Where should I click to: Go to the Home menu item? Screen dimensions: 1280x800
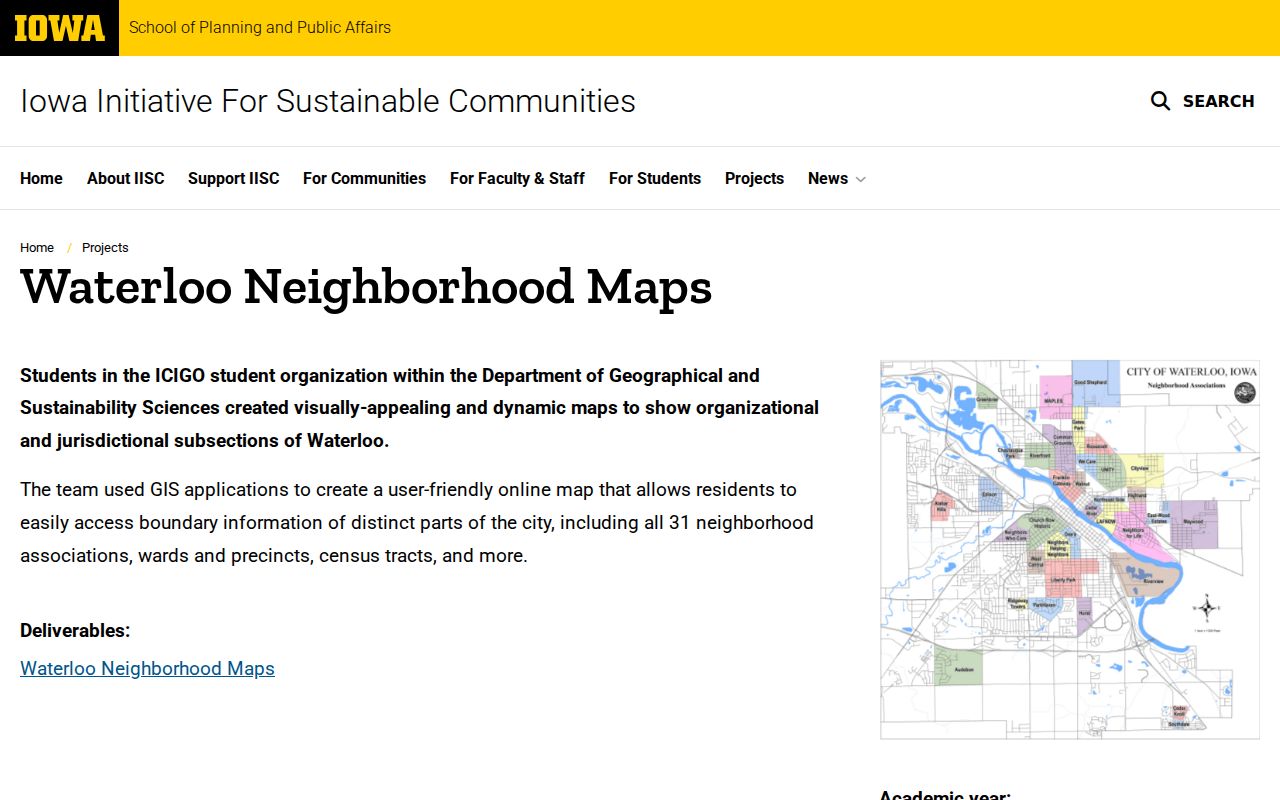tap(41, 178)
